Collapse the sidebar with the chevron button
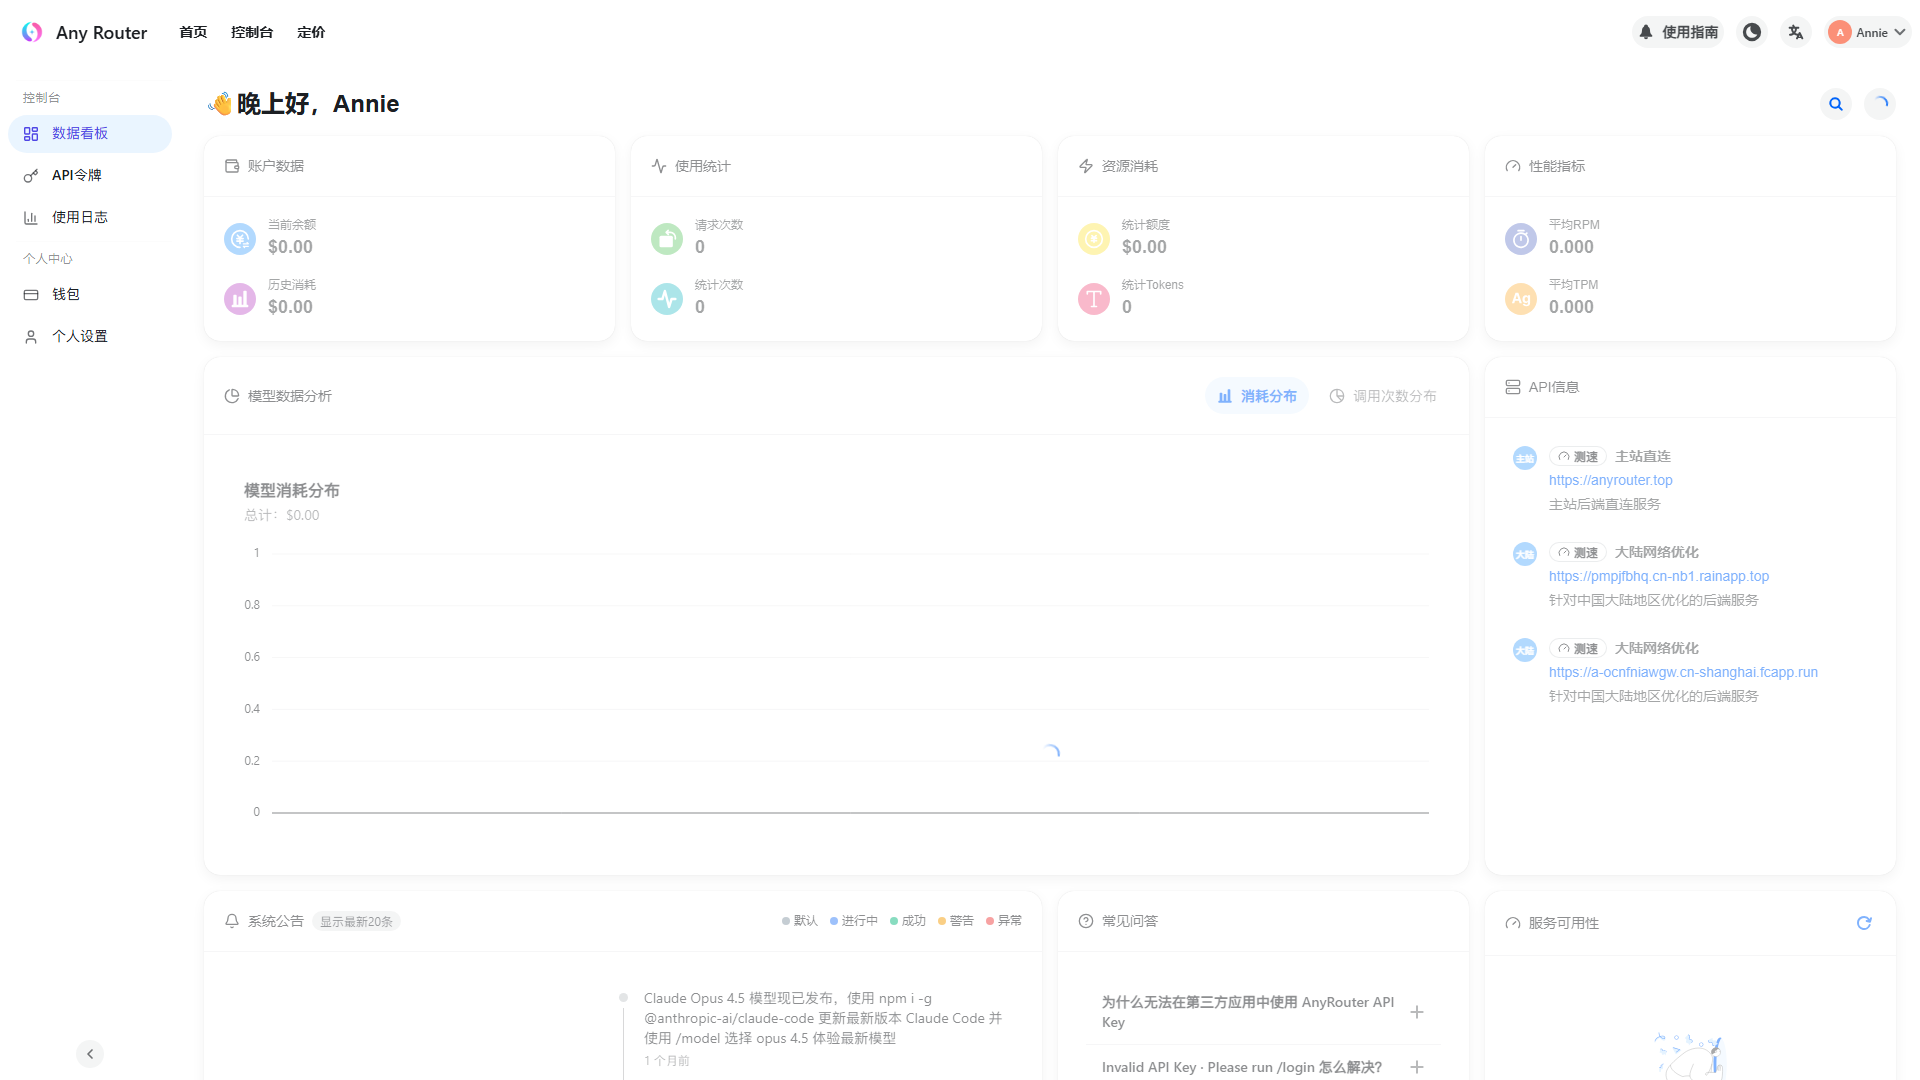The image size is (1920, 1080). [x=90, y=1054]
